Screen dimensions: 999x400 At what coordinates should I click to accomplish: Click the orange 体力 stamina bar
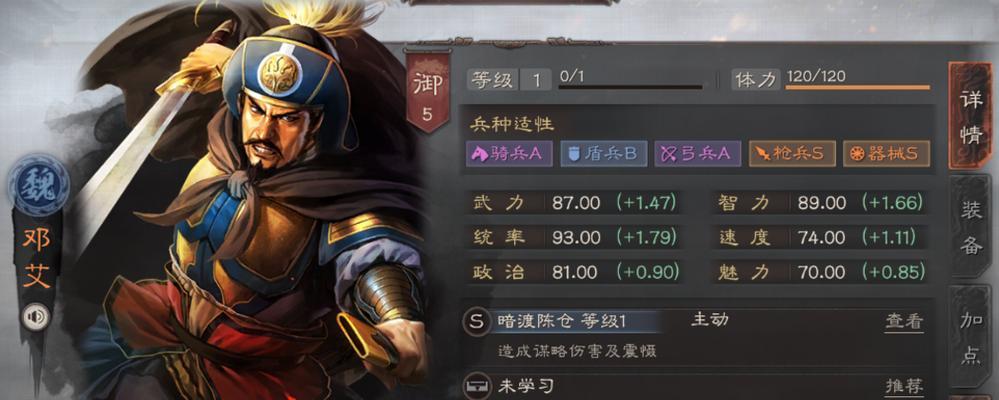pyautogui.click(x=858, y=87)
